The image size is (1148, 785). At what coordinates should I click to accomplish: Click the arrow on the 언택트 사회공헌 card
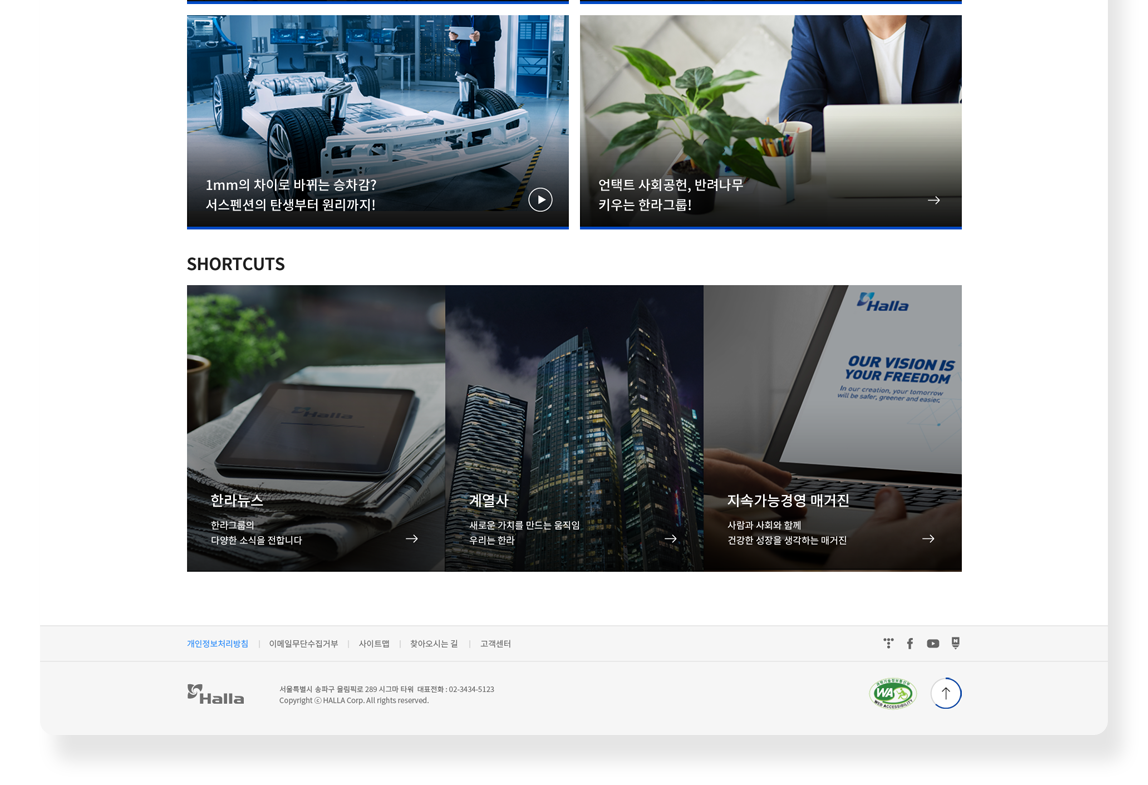[933, 200]
